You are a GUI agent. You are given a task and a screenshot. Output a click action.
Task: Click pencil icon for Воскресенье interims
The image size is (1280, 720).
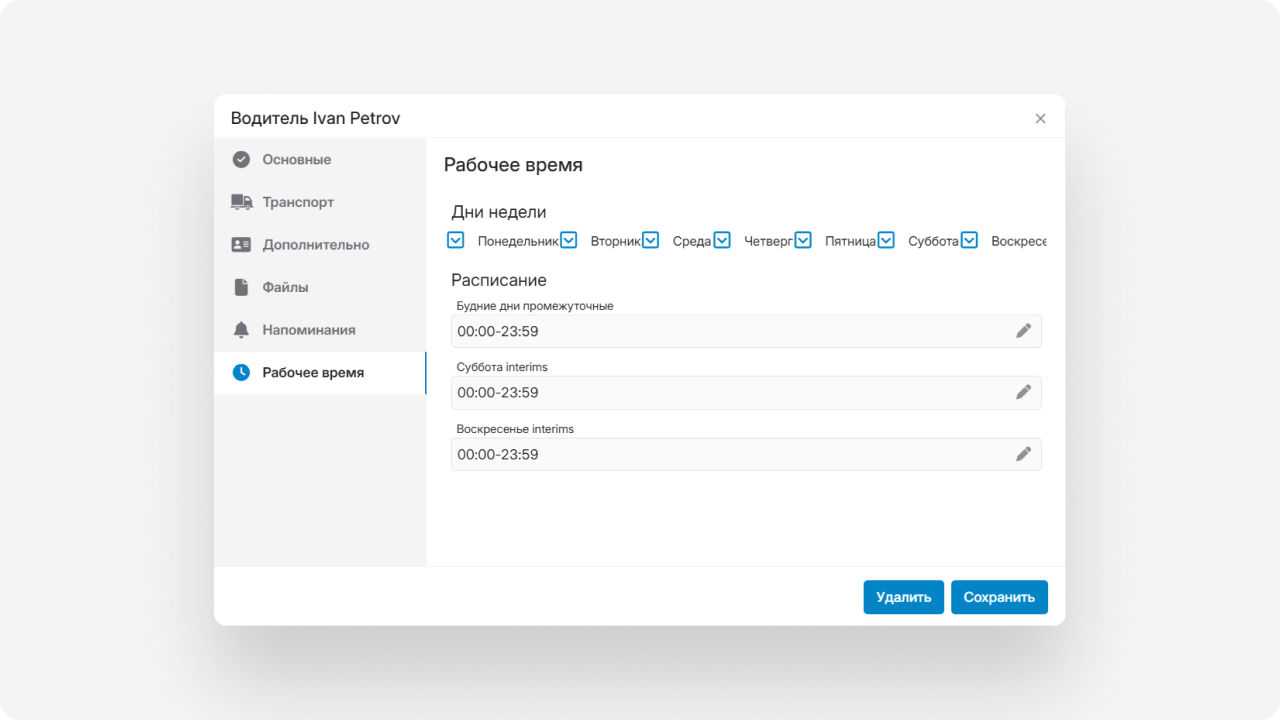(x=1023, y=454)
